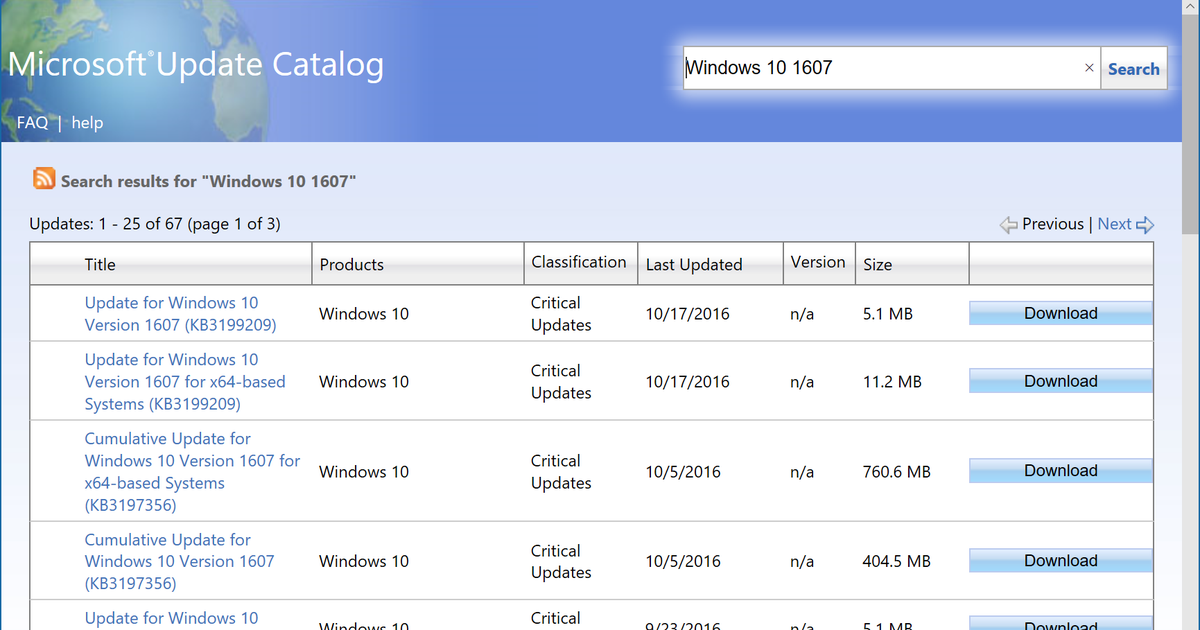The width and height of the screenshot is (1200, 630).
Task: Sort results by Products
Action: 351,263
